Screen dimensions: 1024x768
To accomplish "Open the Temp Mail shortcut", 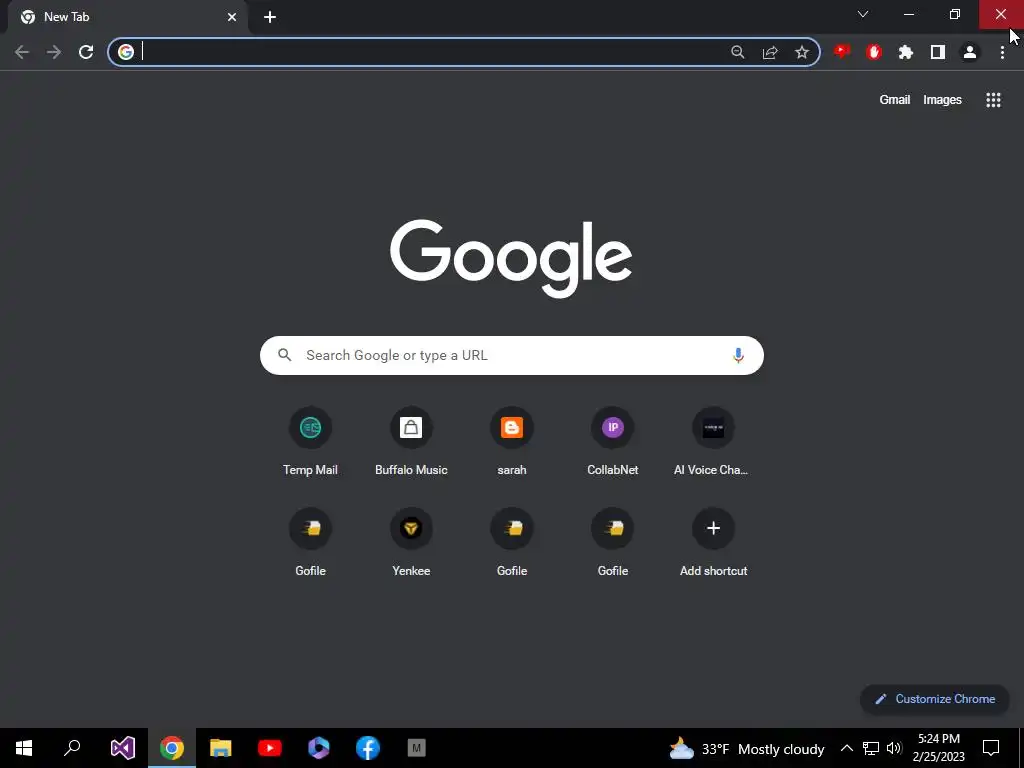I will coord(310,441).
